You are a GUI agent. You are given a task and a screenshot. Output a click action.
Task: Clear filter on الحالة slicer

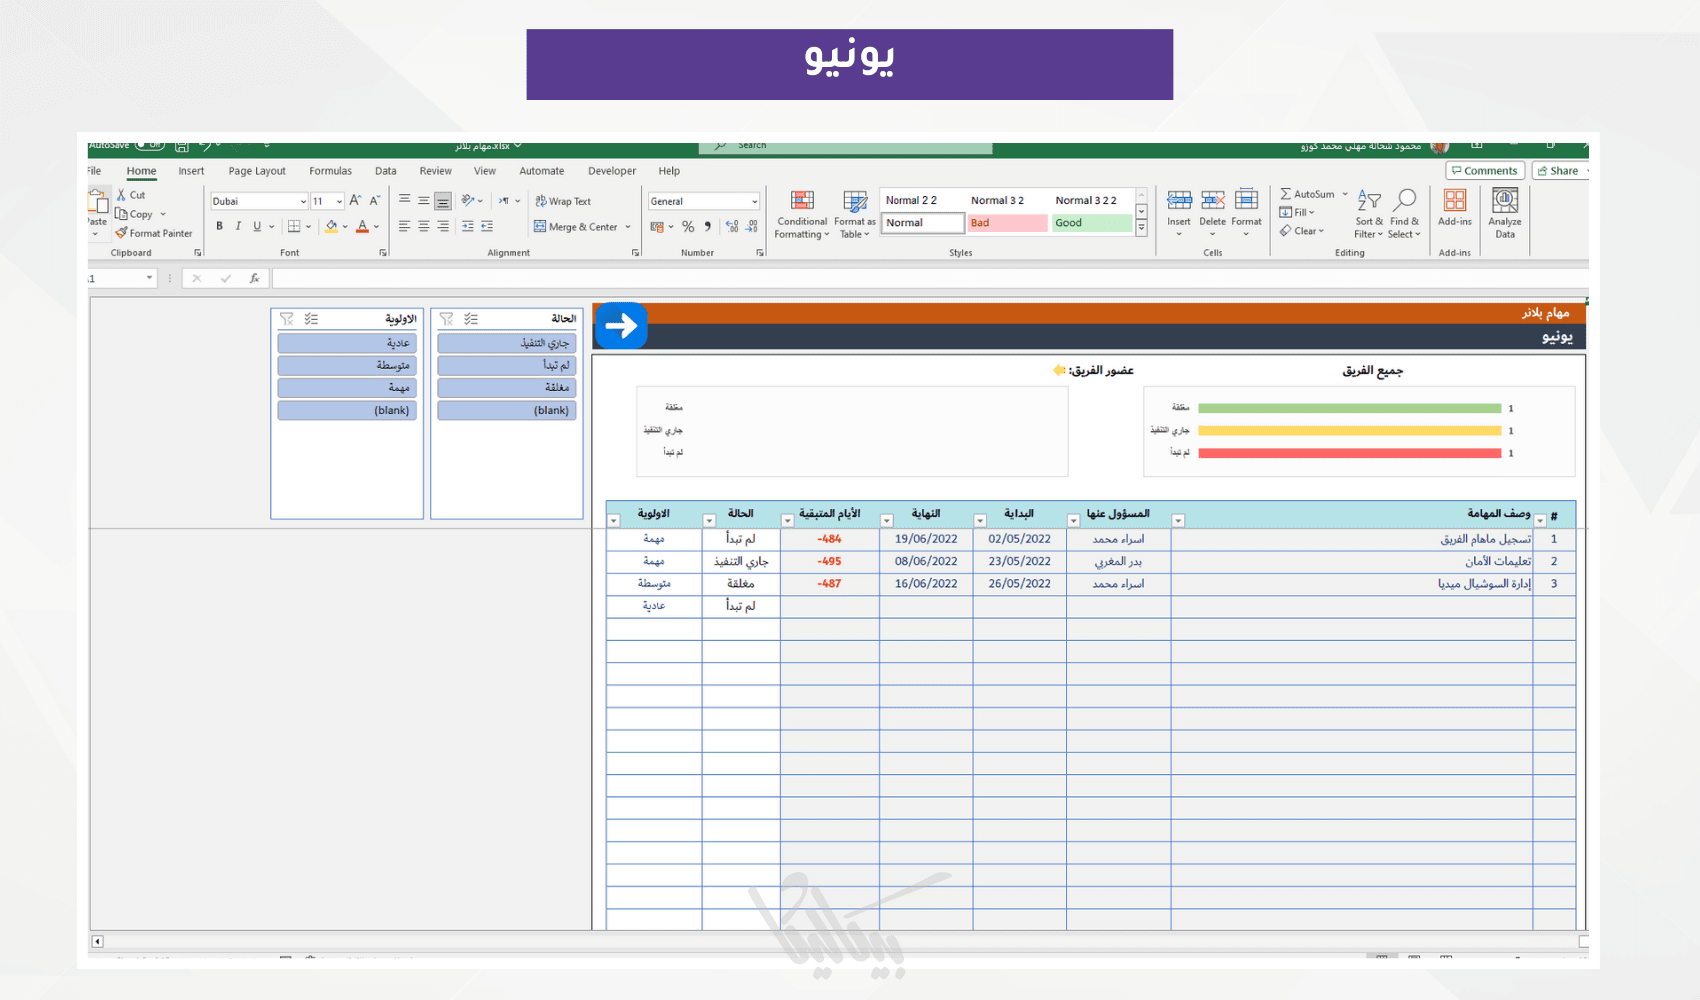pos(446,319)
